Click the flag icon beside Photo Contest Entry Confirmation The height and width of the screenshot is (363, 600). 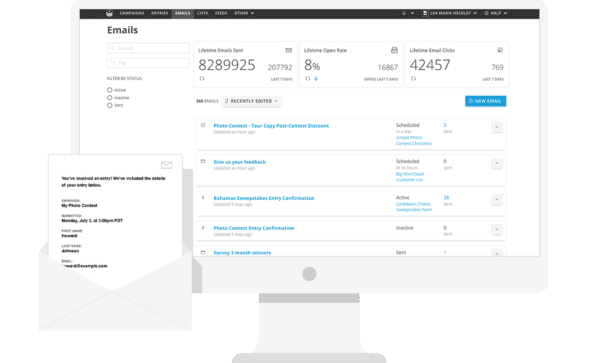coord(203,228)
